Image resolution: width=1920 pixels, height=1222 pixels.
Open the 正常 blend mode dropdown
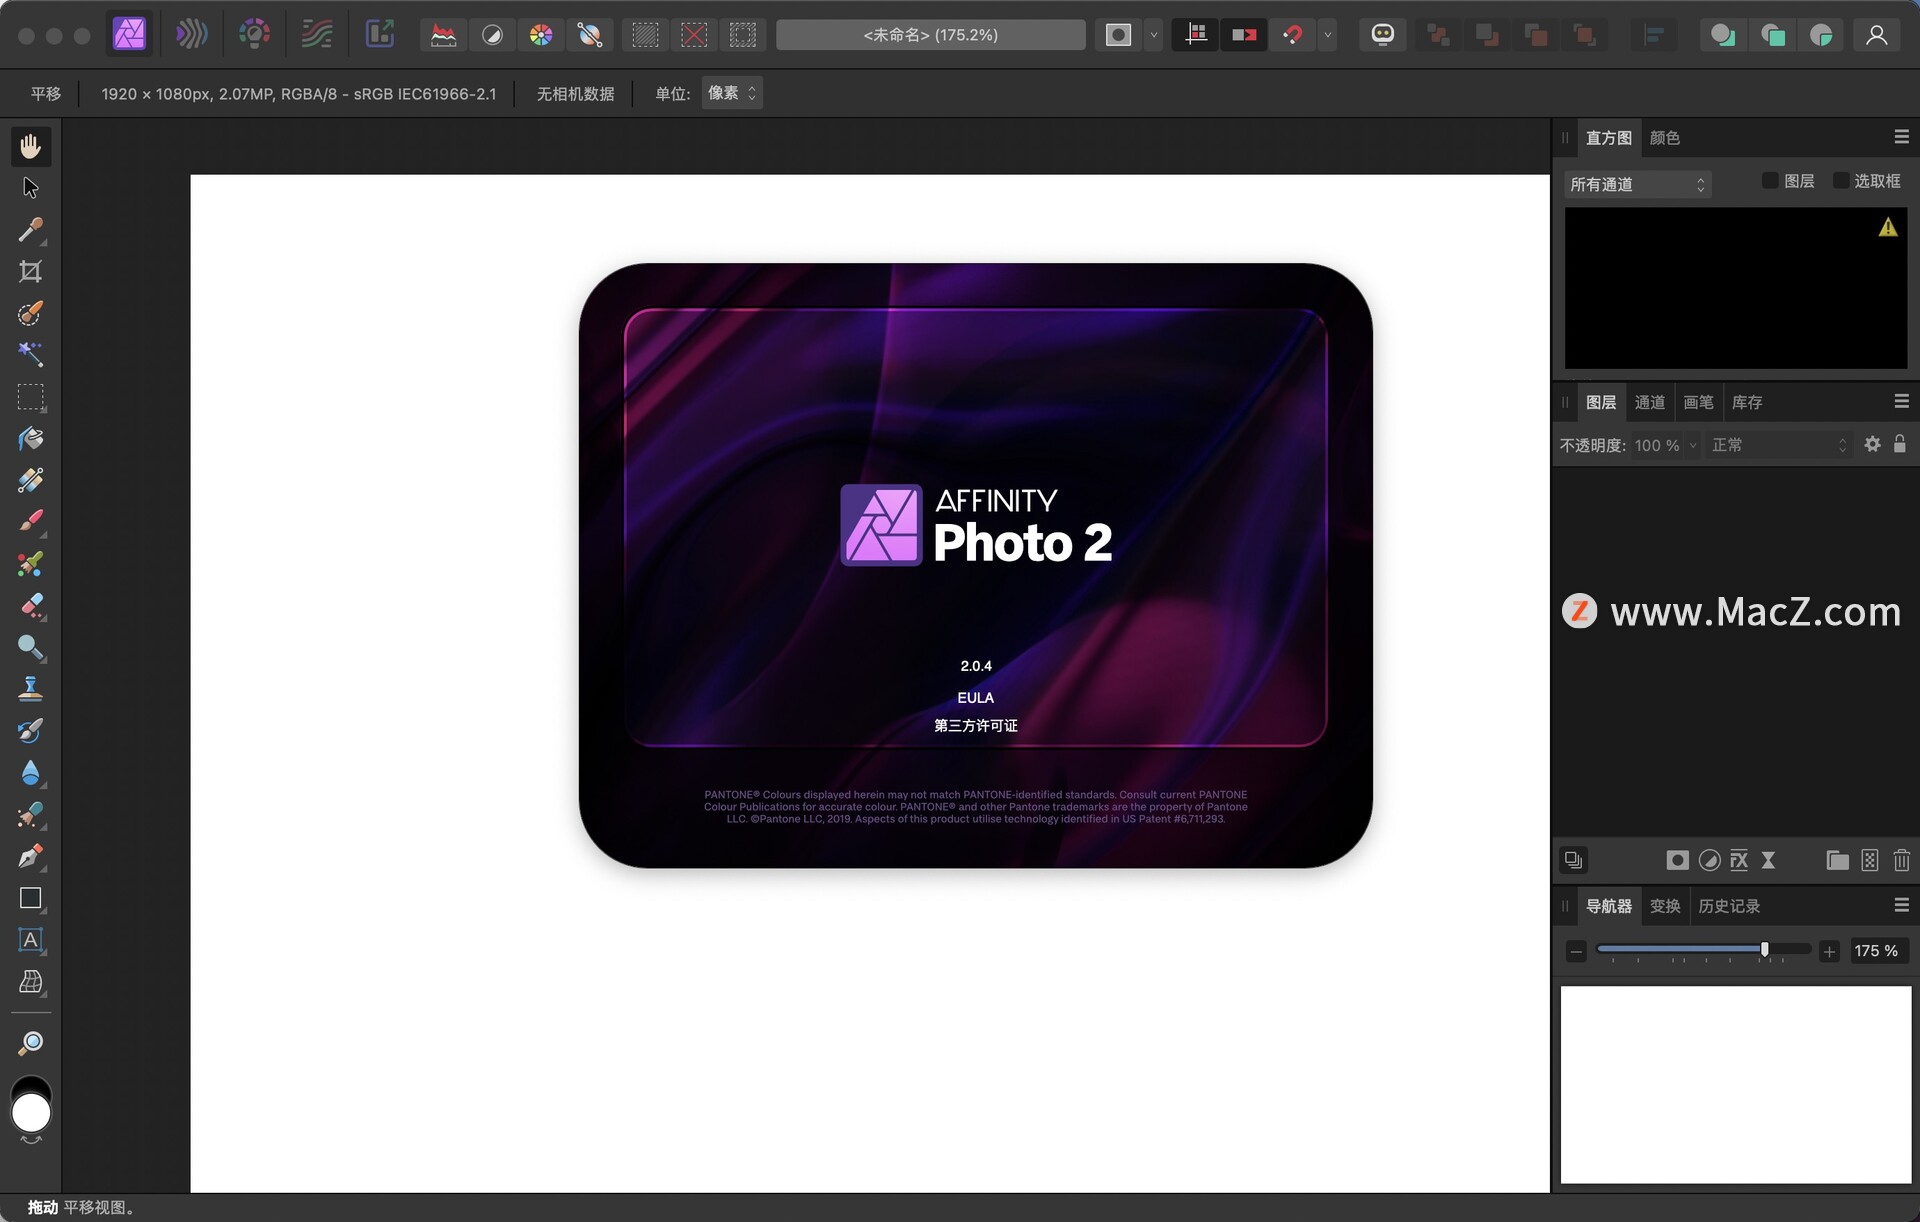pos(1778,445)
